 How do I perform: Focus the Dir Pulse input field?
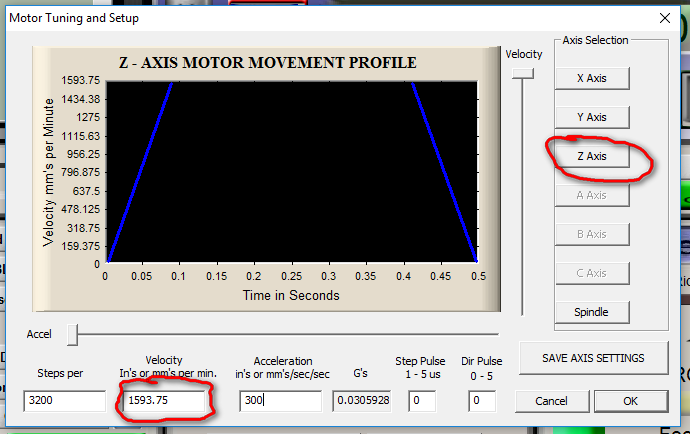click(482, 401)
